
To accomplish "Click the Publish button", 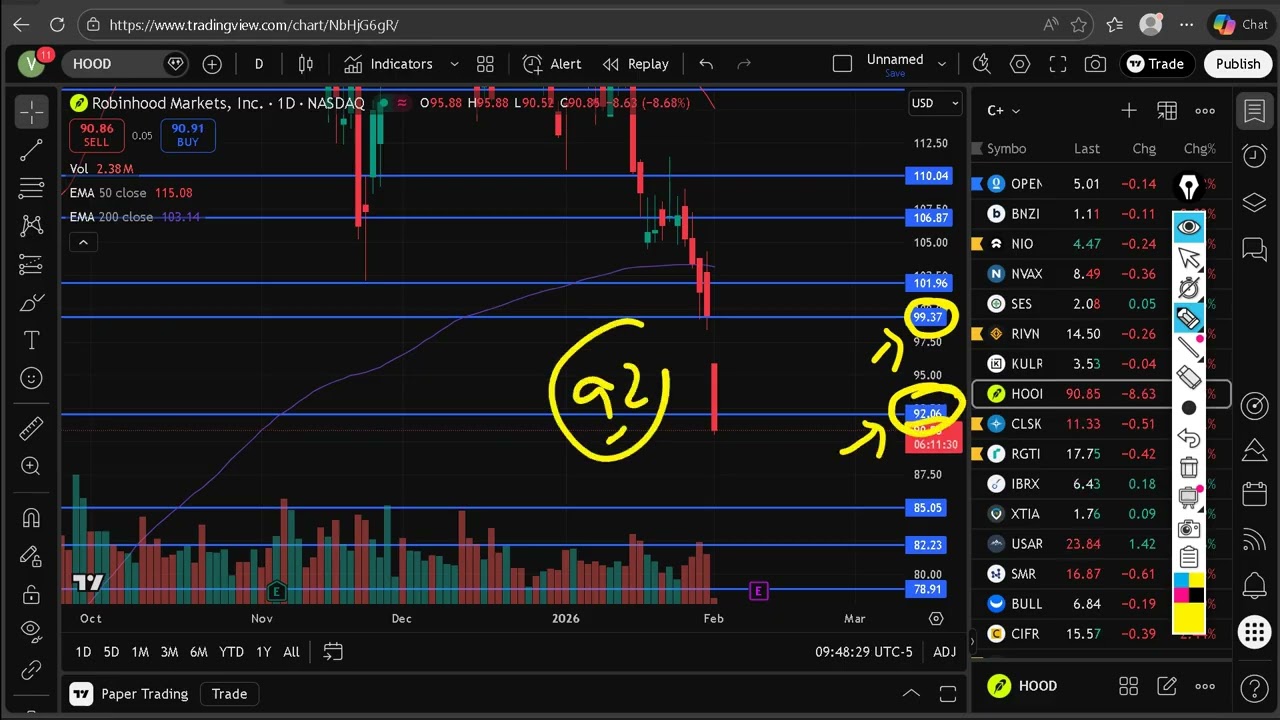I will 1238,64.
